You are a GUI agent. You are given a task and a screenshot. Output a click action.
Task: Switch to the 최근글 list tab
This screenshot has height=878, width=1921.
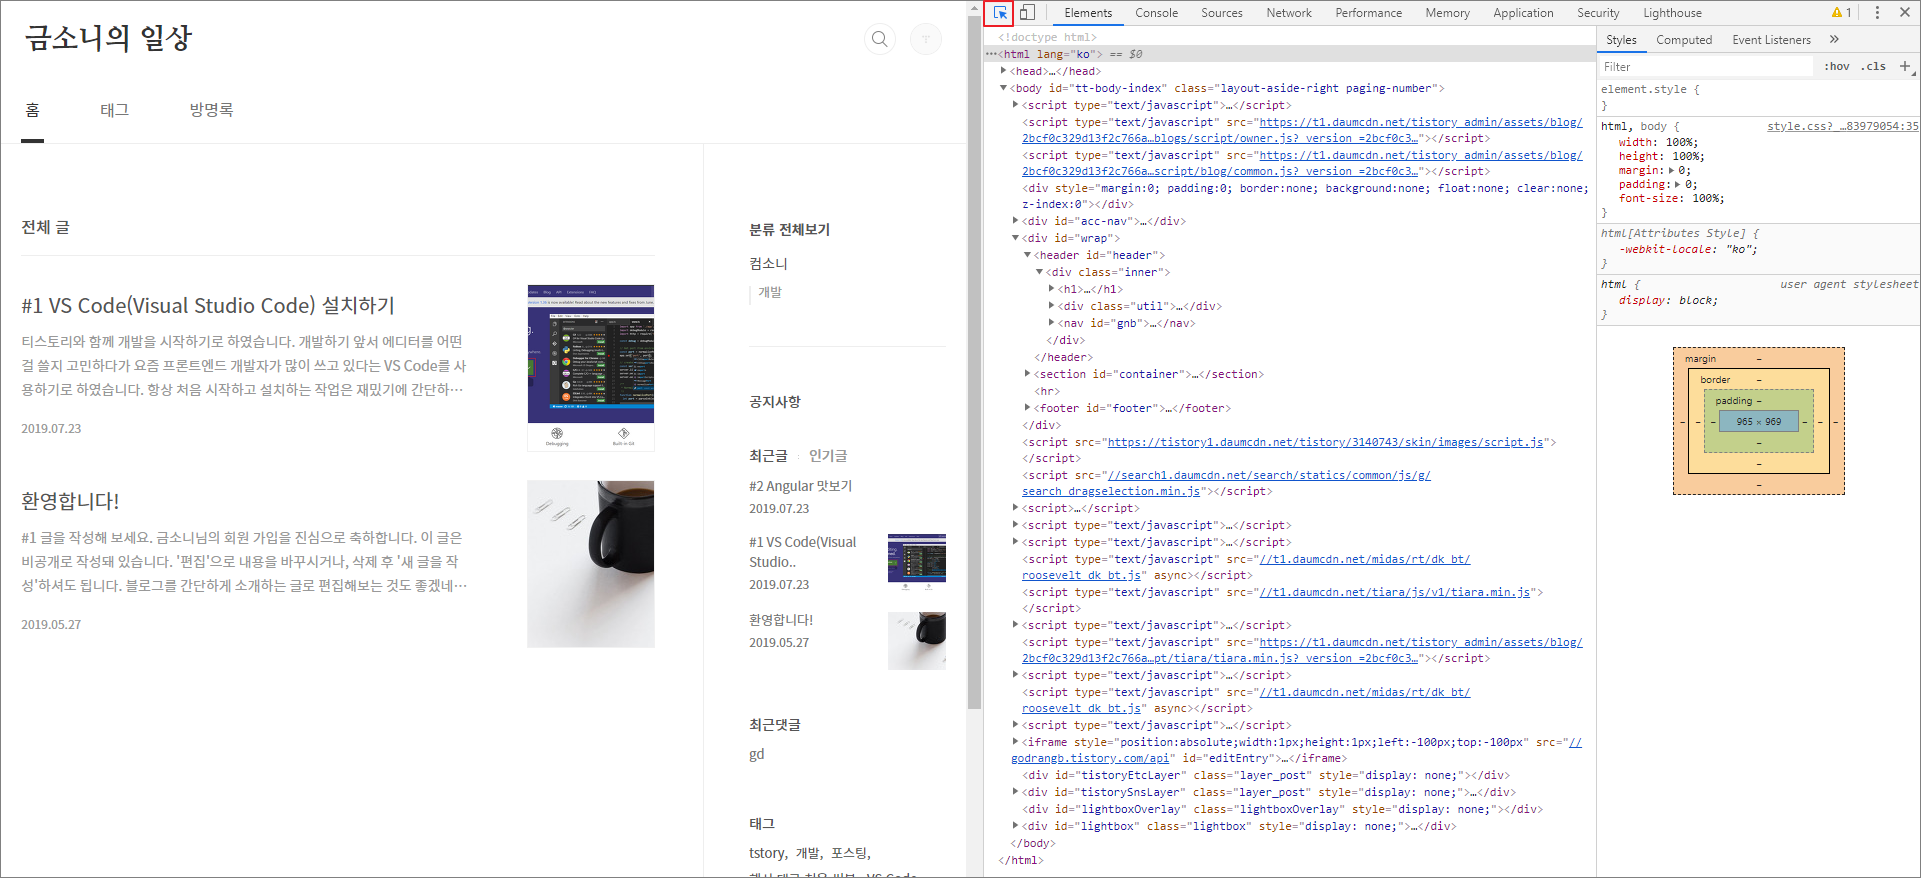(x=768, y=455)
